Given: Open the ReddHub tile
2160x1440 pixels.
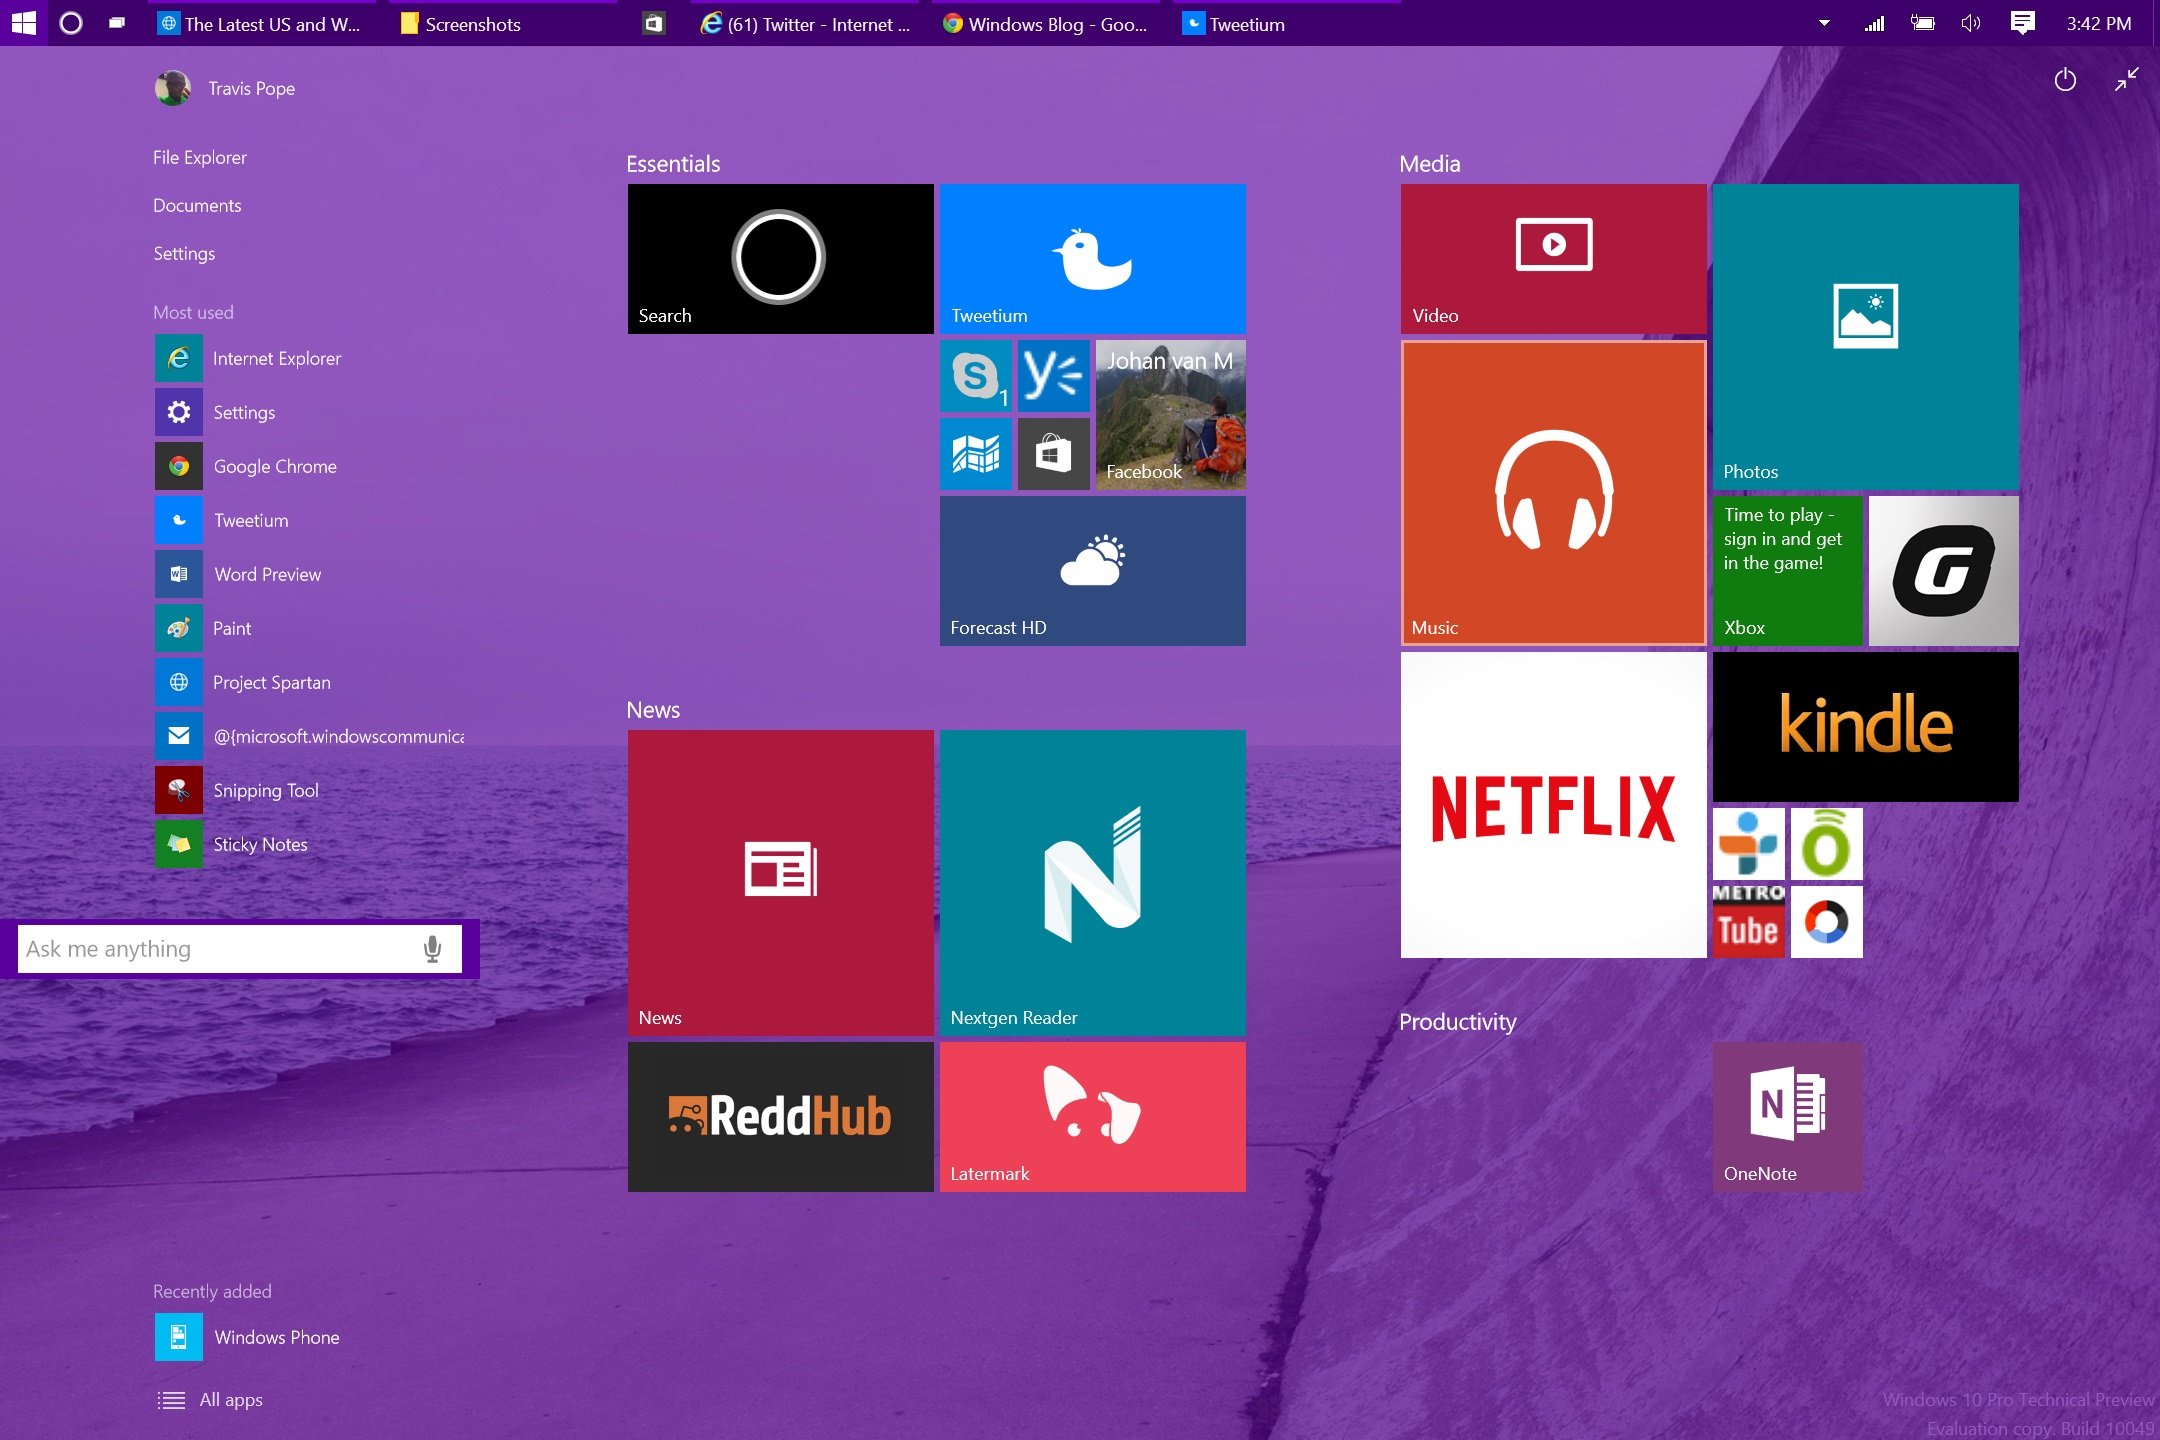Looking at the screenshot, I should click(780, 1117).
